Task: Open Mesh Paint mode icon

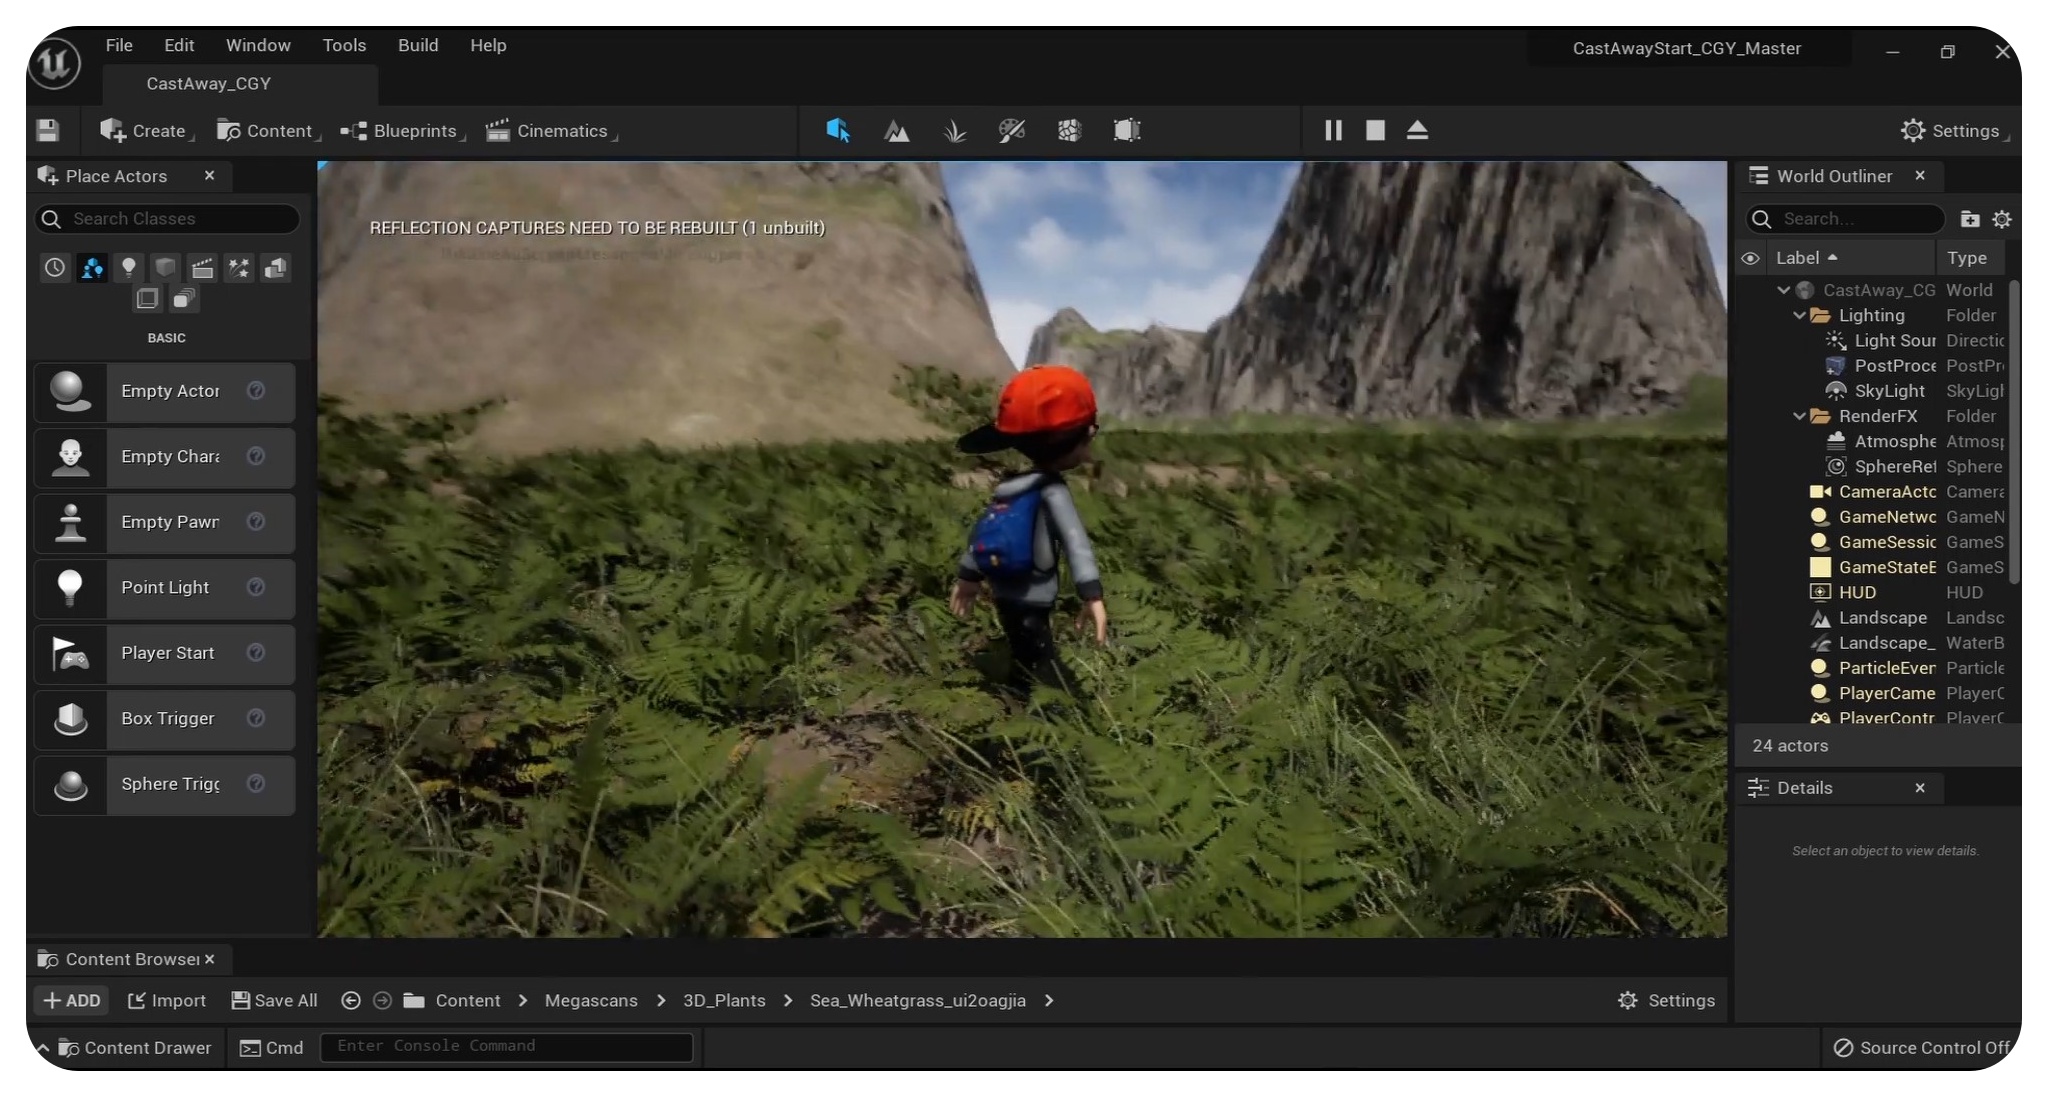Action: pyautogui.click(x=1012, y=131)
